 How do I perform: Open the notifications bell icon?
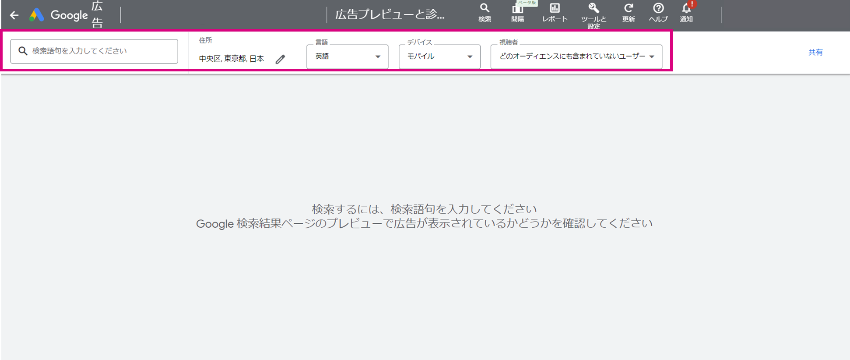pyautogui.click(x=687, y=8)
